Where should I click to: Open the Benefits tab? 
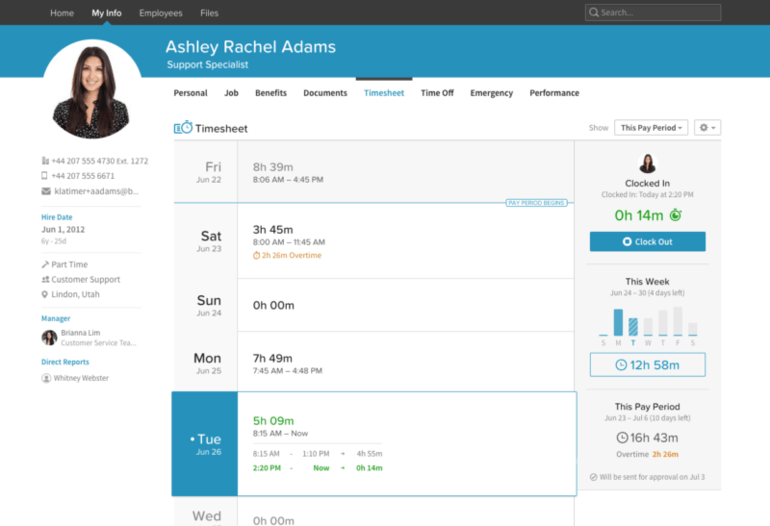click(271, 93)
